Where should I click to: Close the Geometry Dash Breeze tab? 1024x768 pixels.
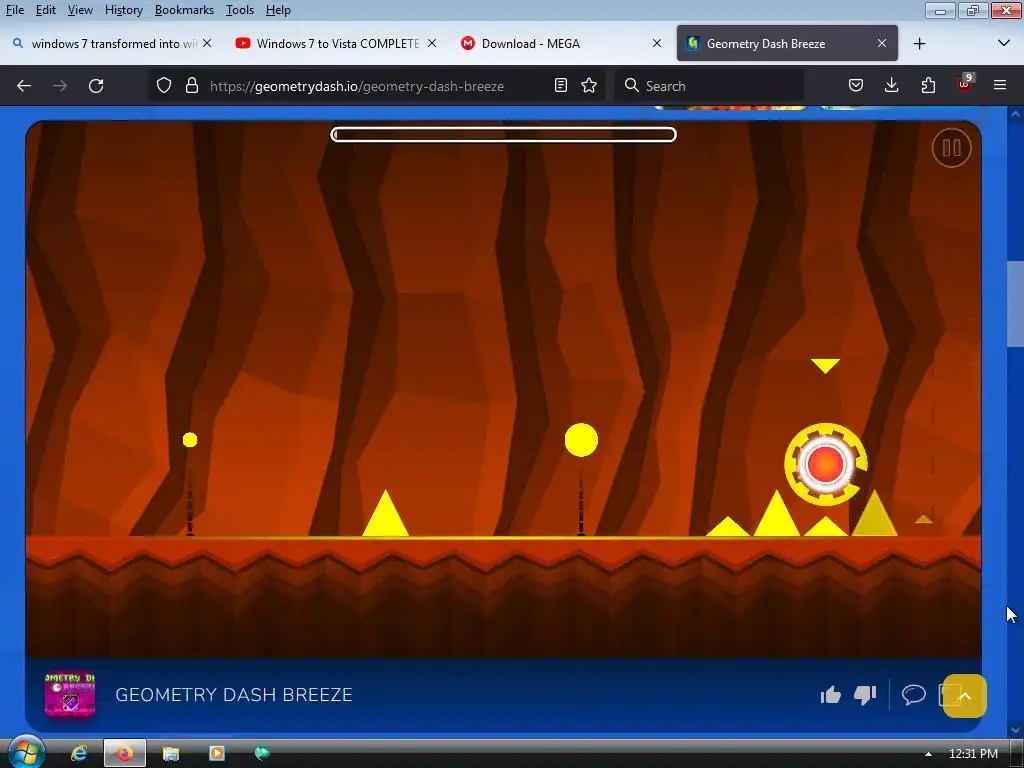click(882, 43)
